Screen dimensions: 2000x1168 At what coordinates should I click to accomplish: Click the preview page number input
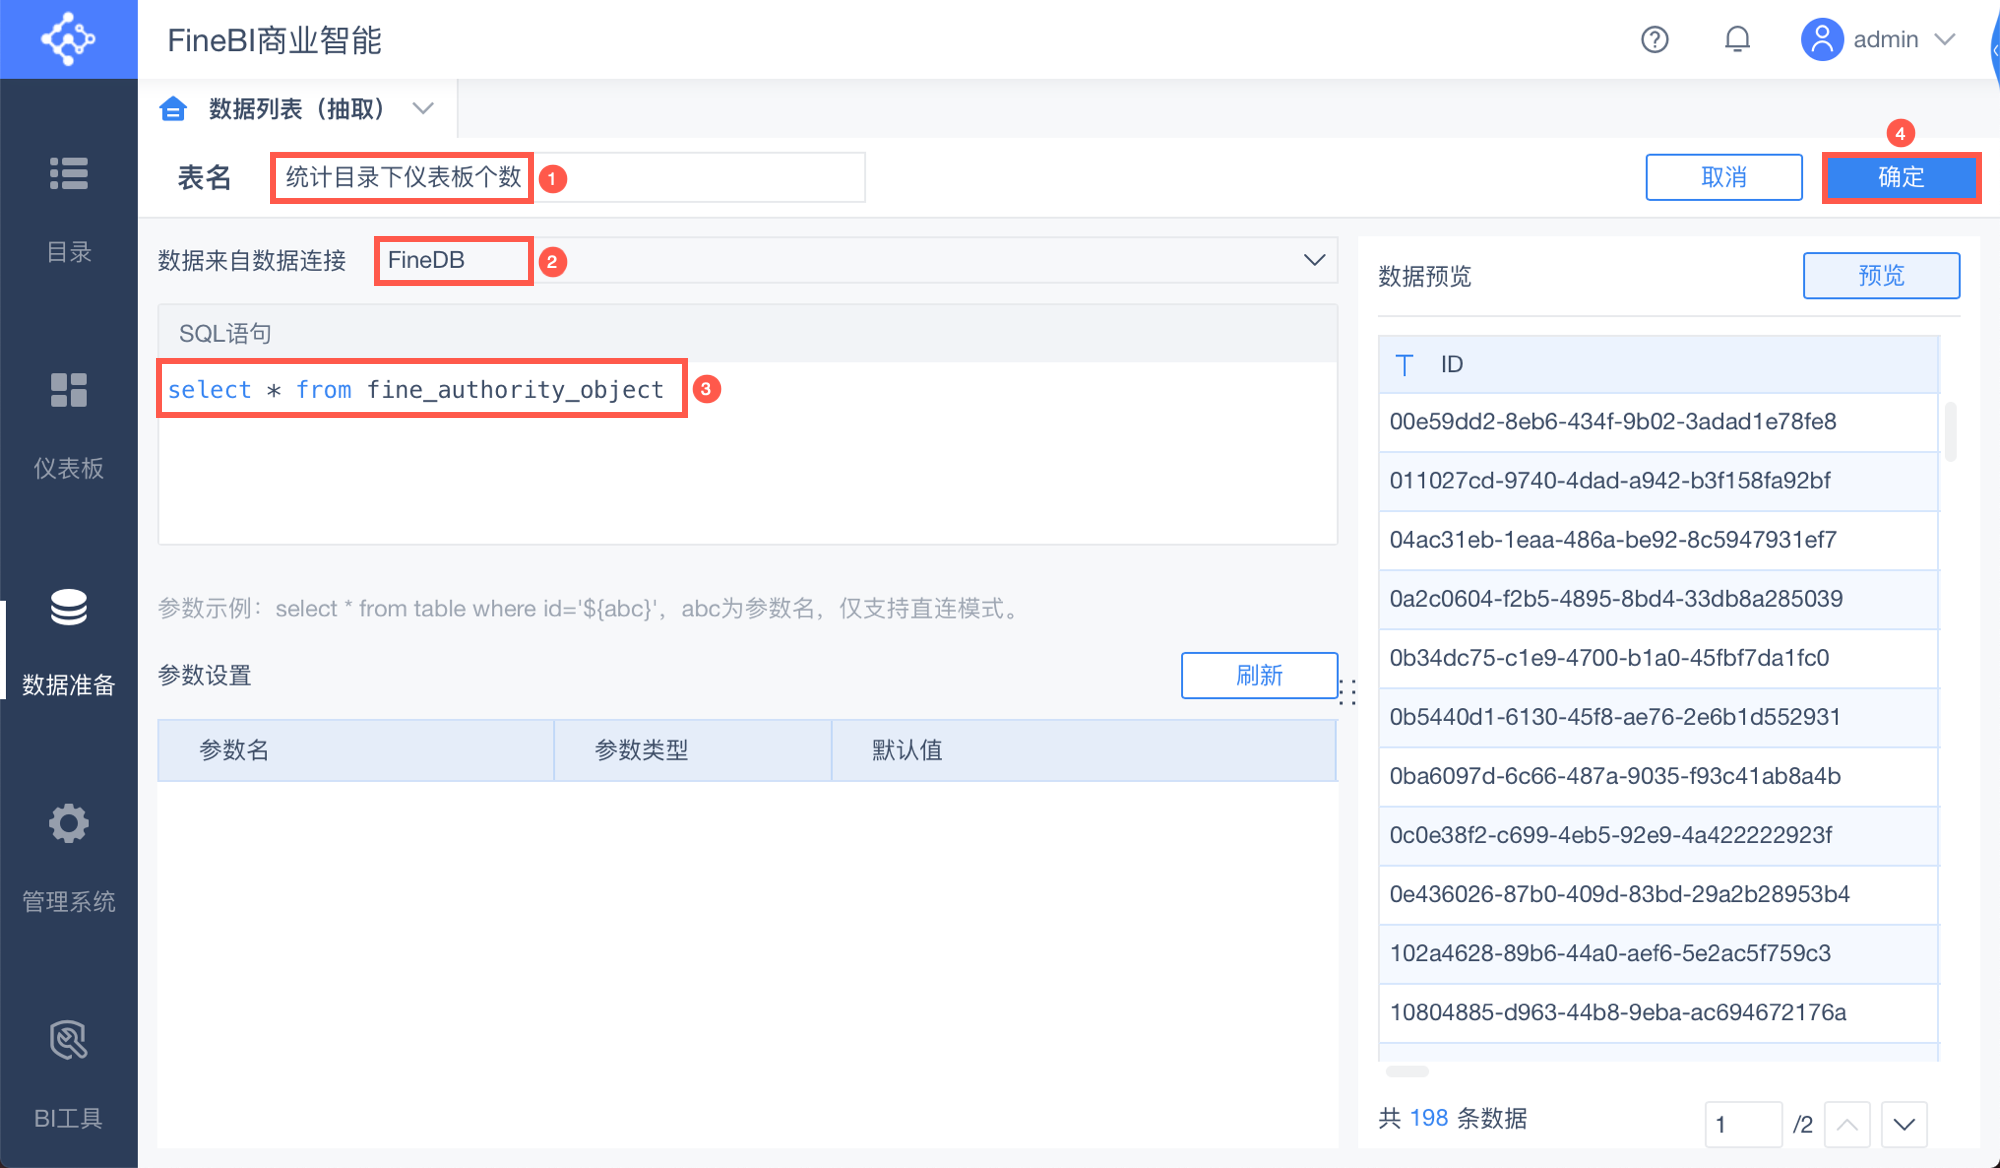pyautogui.click(x=1742, y=1124)
